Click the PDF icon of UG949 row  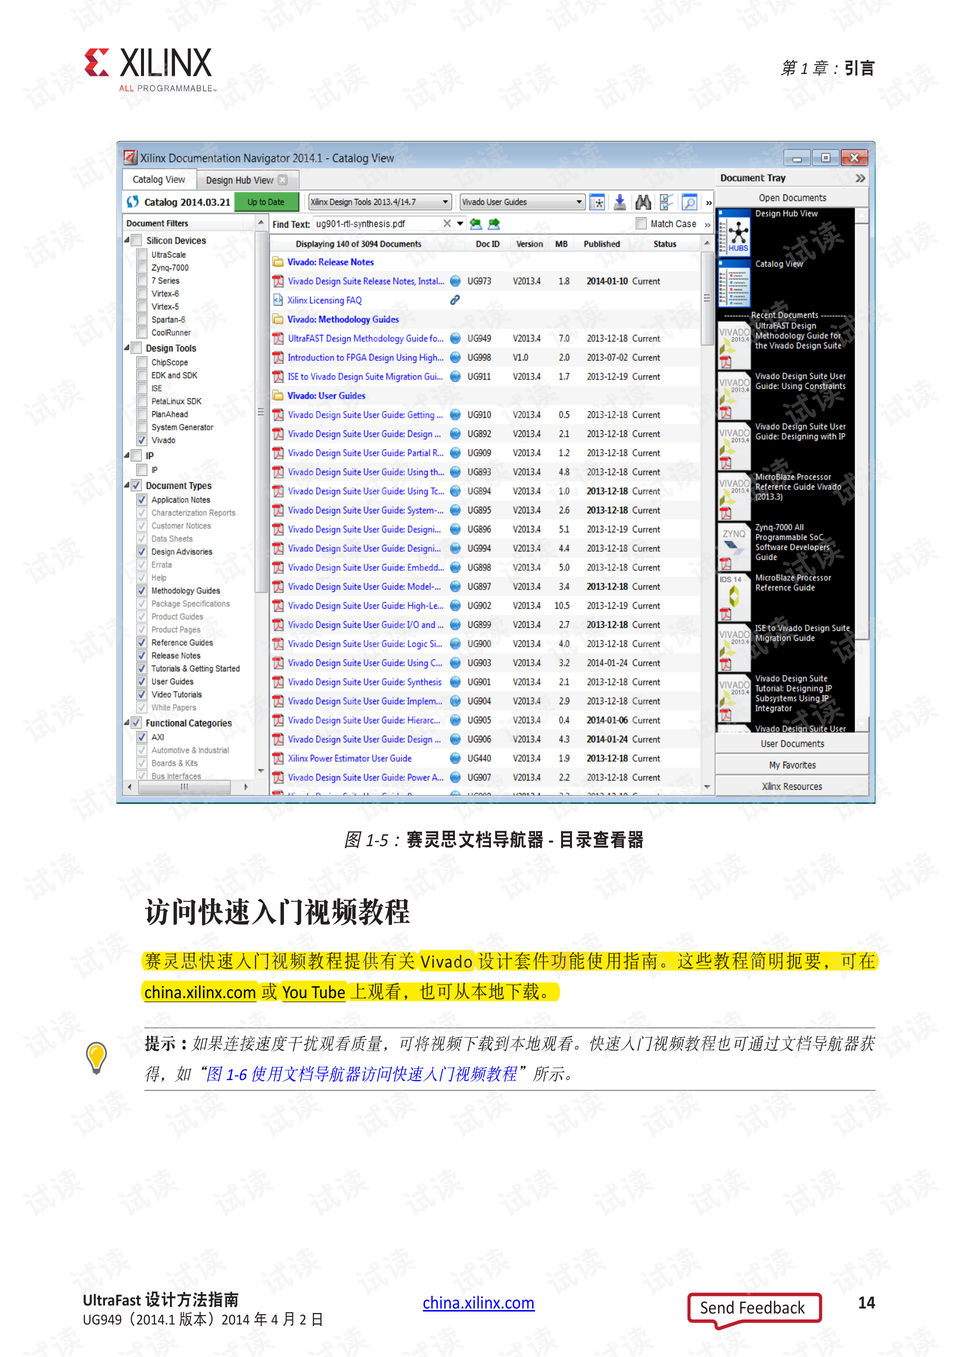click(x=278, y=338)
